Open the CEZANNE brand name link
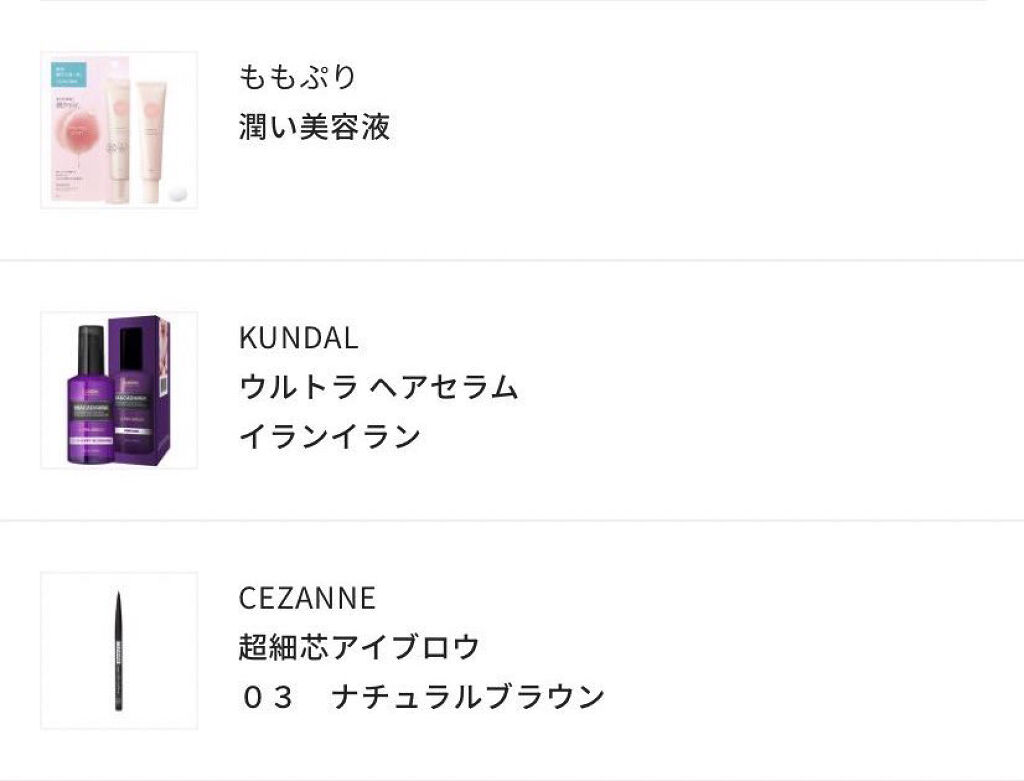Image resolution: width=1024 pixels, height=781 pixels. coord(307,598)
